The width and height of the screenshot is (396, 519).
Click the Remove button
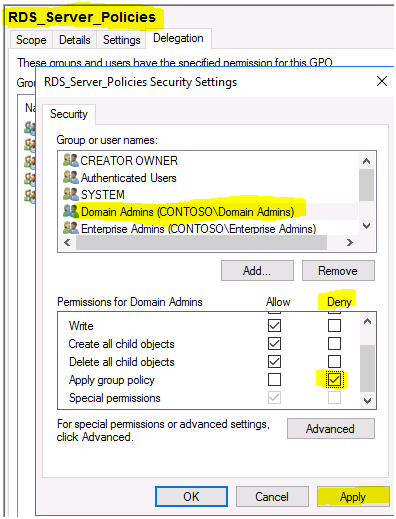pyautogui.click(x=338, y=271)
